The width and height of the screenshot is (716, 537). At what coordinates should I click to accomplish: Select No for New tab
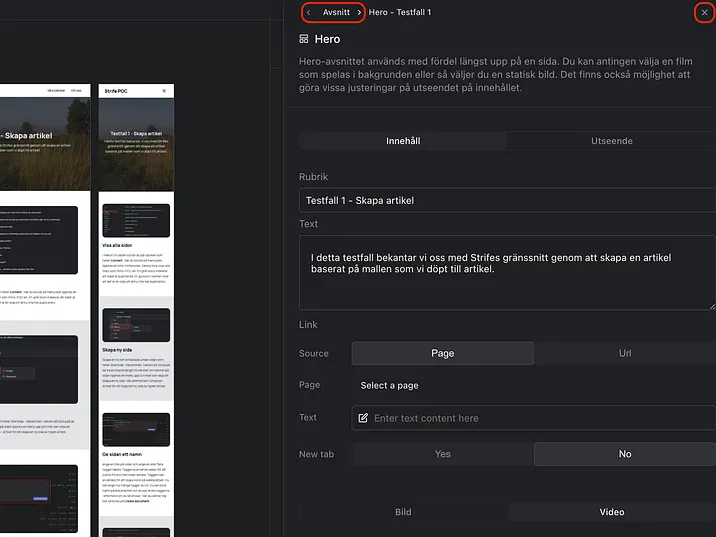tap(624, 454)
